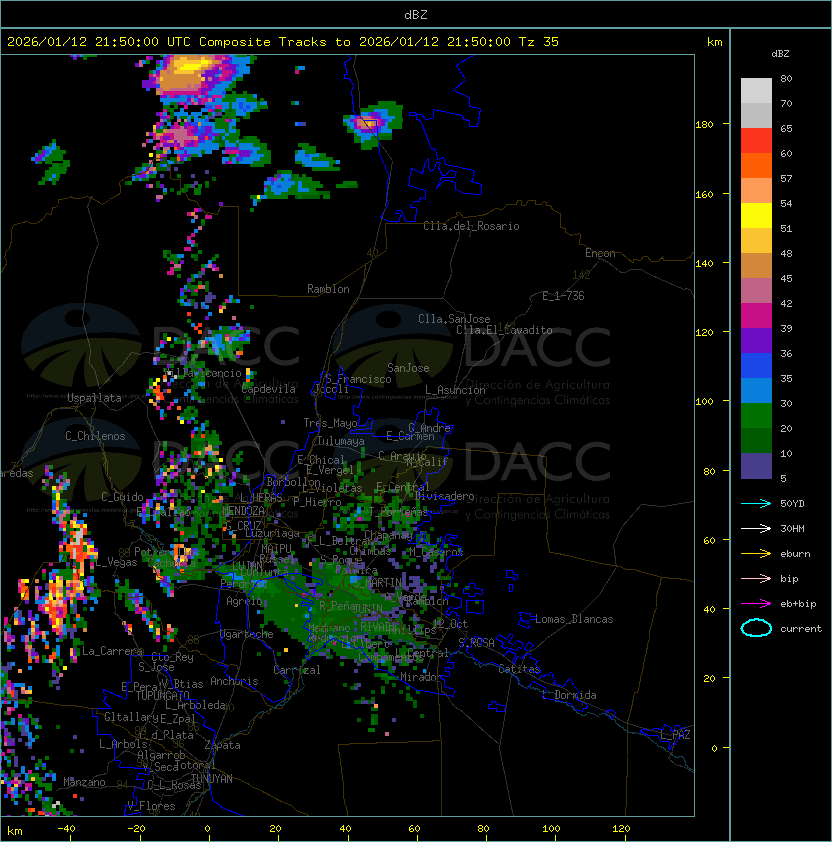Click the '30HM' legend label
The image size is (832, 842).
click(x=792, y=529)
